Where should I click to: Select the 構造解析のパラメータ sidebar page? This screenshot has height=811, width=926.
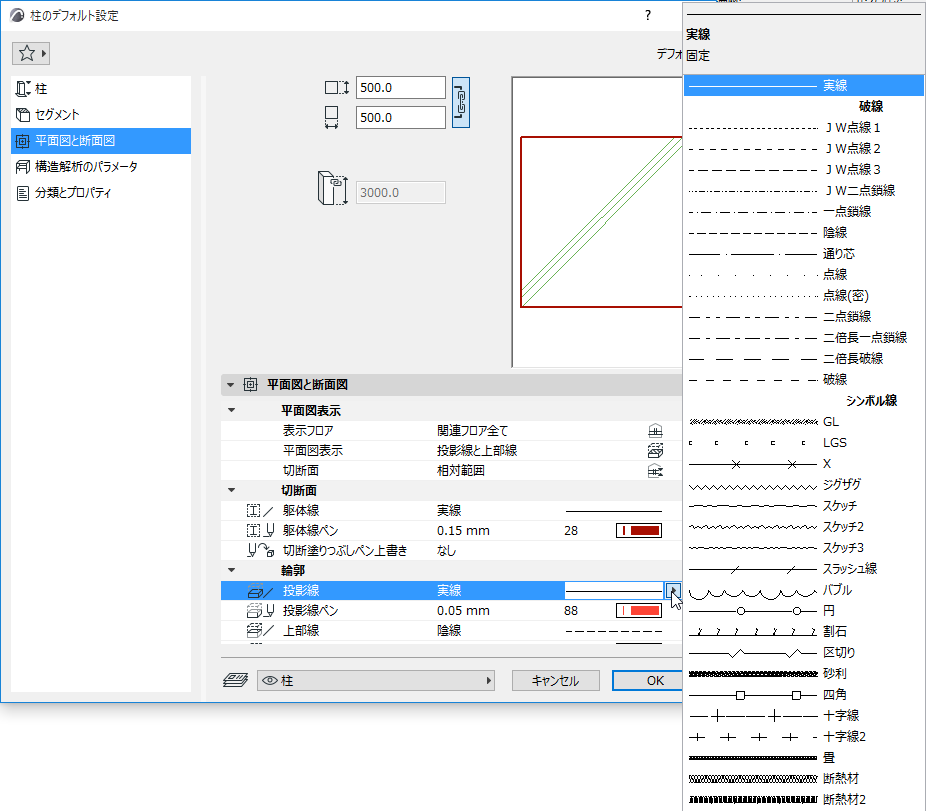(101, 167)
